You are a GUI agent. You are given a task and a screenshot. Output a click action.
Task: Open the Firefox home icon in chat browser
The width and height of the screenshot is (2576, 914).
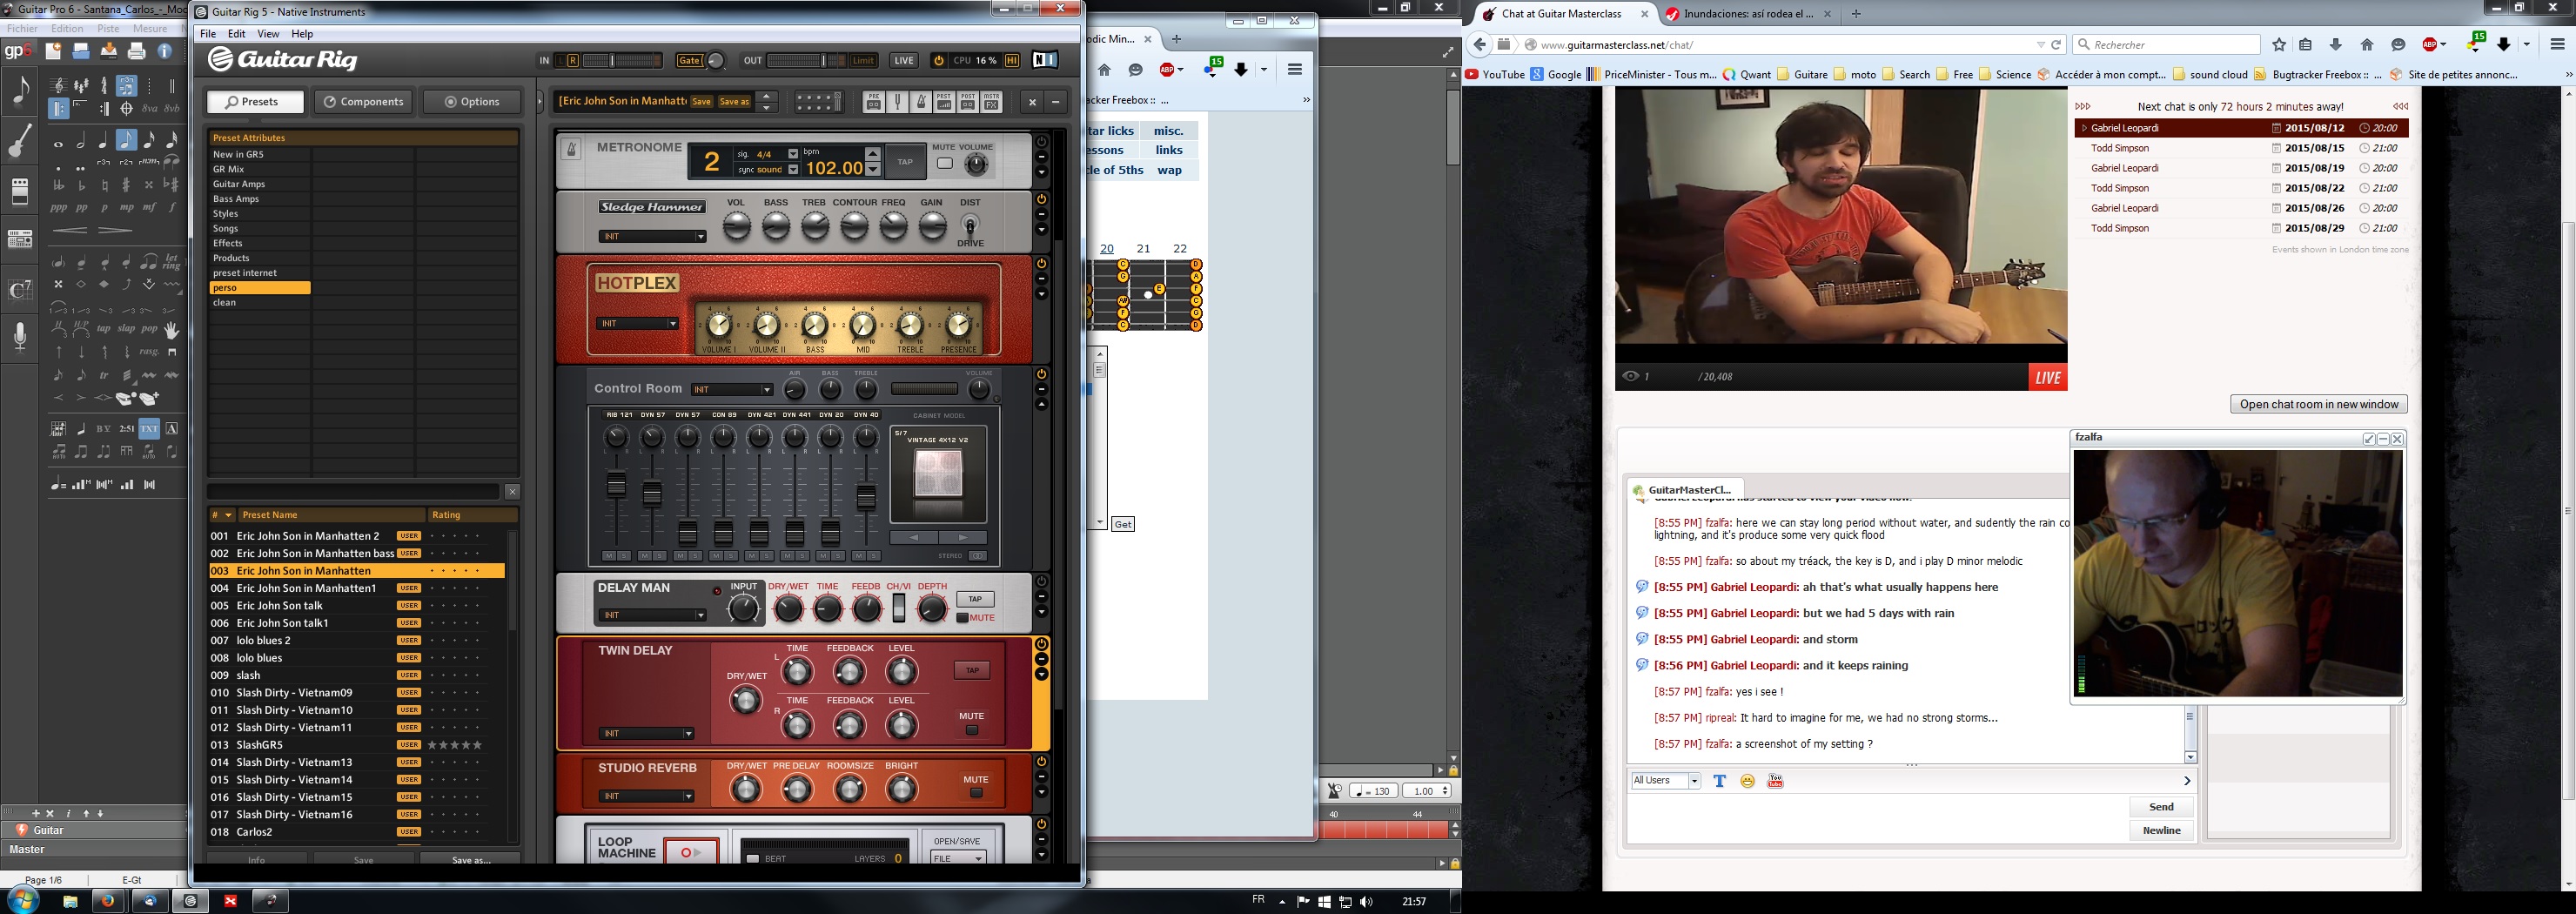pyautogui.click(x=2366, y=45)
